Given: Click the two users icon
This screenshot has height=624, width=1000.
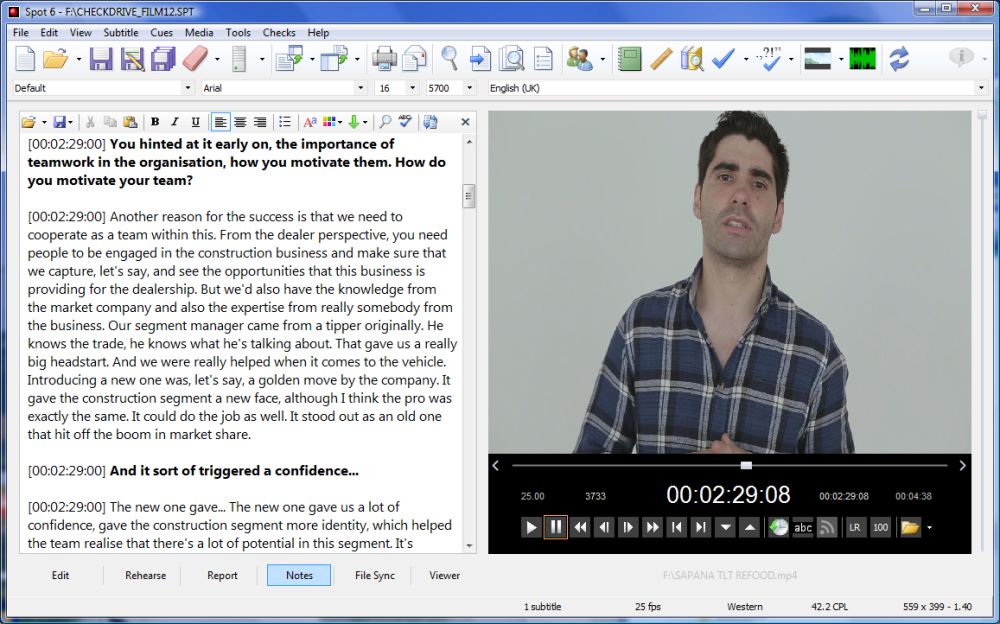Looking at the screenshot, I should (x=579, y=59).
